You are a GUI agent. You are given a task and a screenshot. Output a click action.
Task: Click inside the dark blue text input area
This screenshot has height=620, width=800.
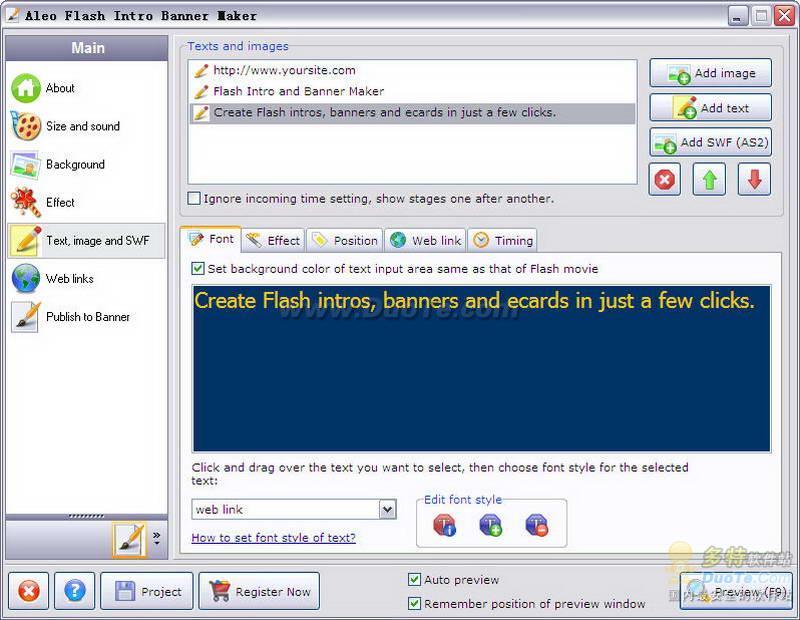(x=482, y=368)
